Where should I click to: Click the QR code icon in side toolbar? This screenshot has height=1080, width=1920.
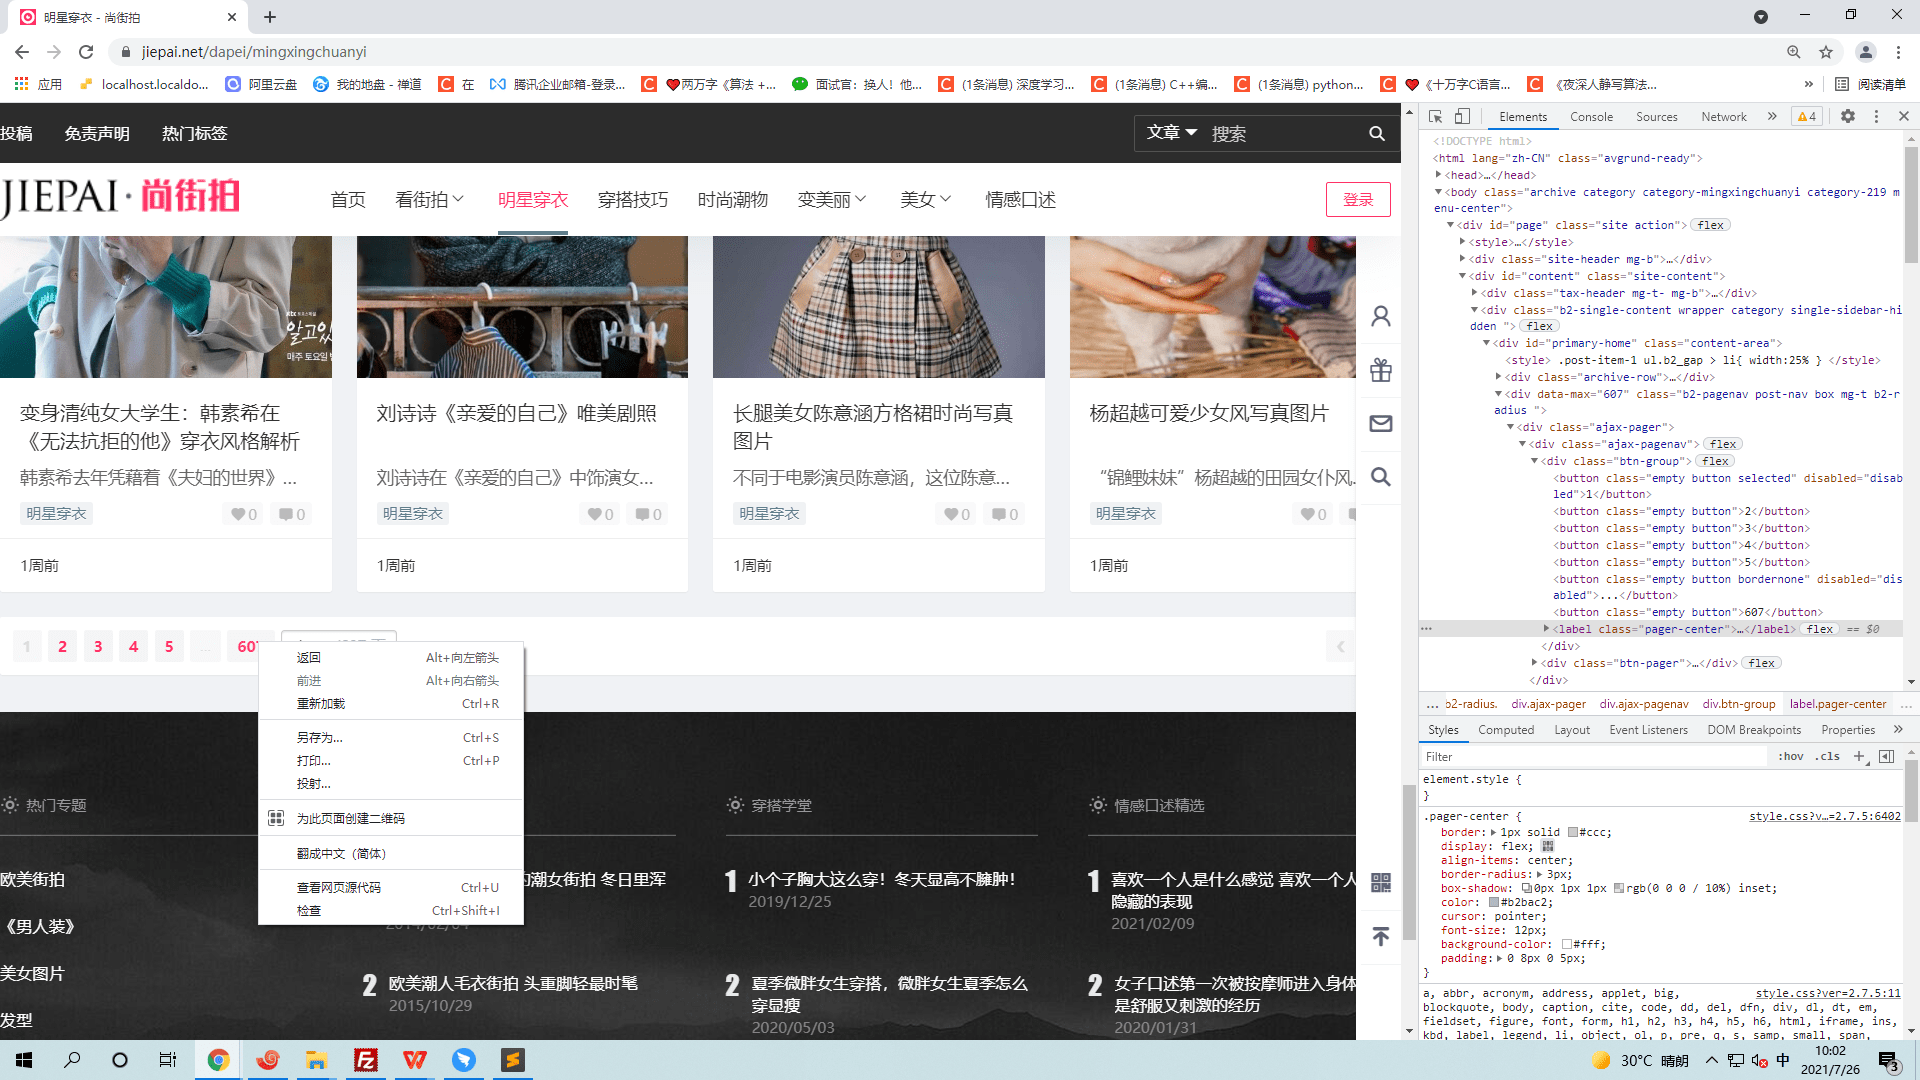1381,883
